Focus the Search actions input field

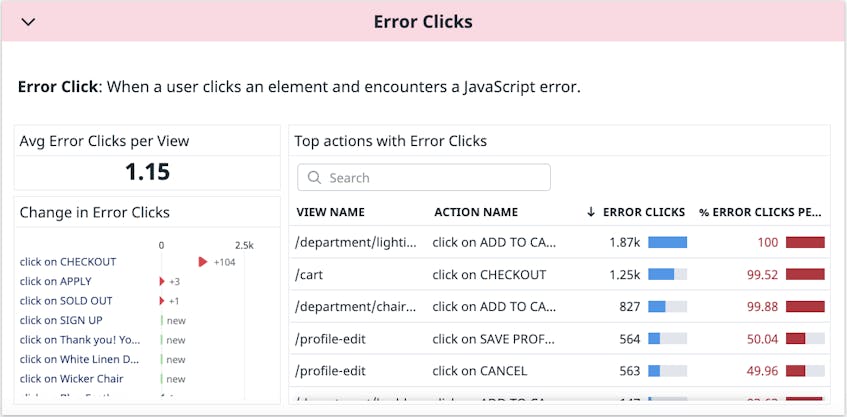(x=424, y=178)
